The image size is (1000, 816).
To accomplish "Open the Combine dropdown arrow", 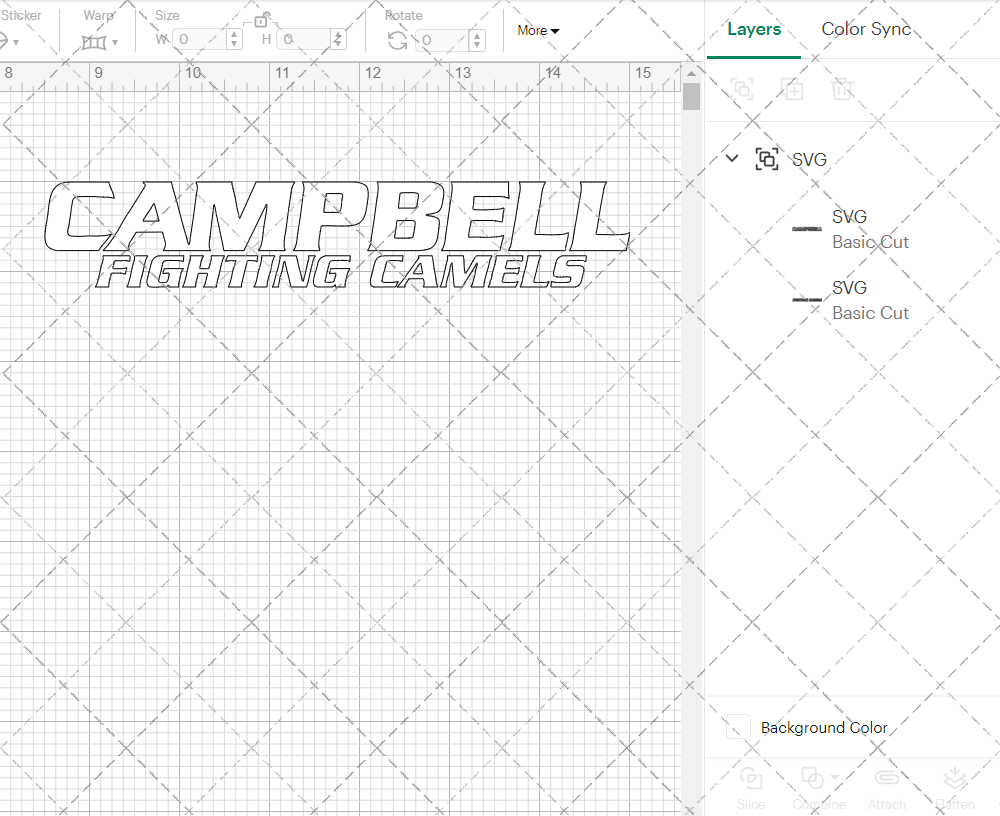I will pyautogui.click(x=833, y=779).
